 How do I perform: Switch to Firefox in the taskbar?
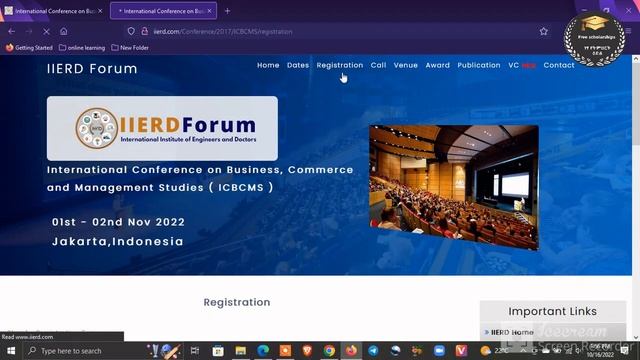(351, 351)
